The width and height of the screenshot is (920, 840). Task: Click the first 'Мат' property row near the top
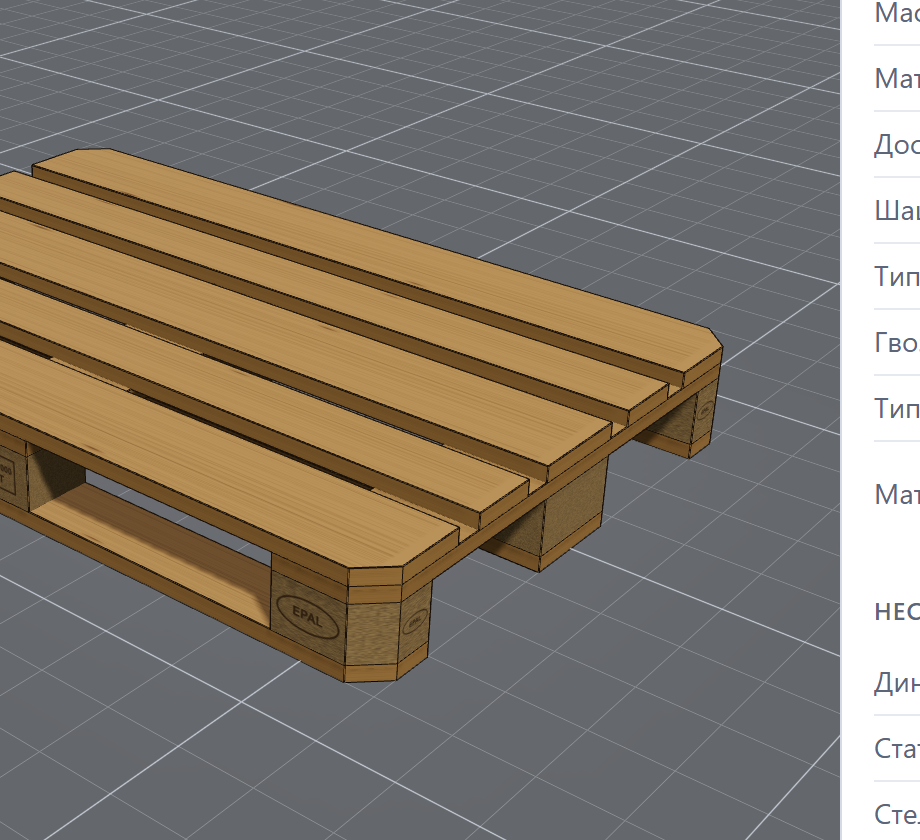pos(897,79)
